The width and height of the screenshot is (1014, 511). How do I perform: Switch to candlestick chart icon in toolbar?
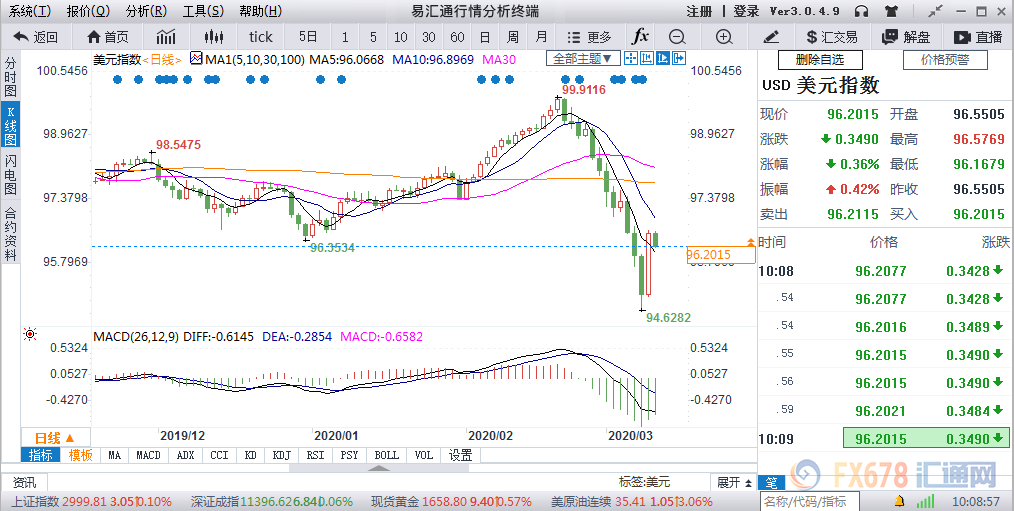tap(210, 36)
